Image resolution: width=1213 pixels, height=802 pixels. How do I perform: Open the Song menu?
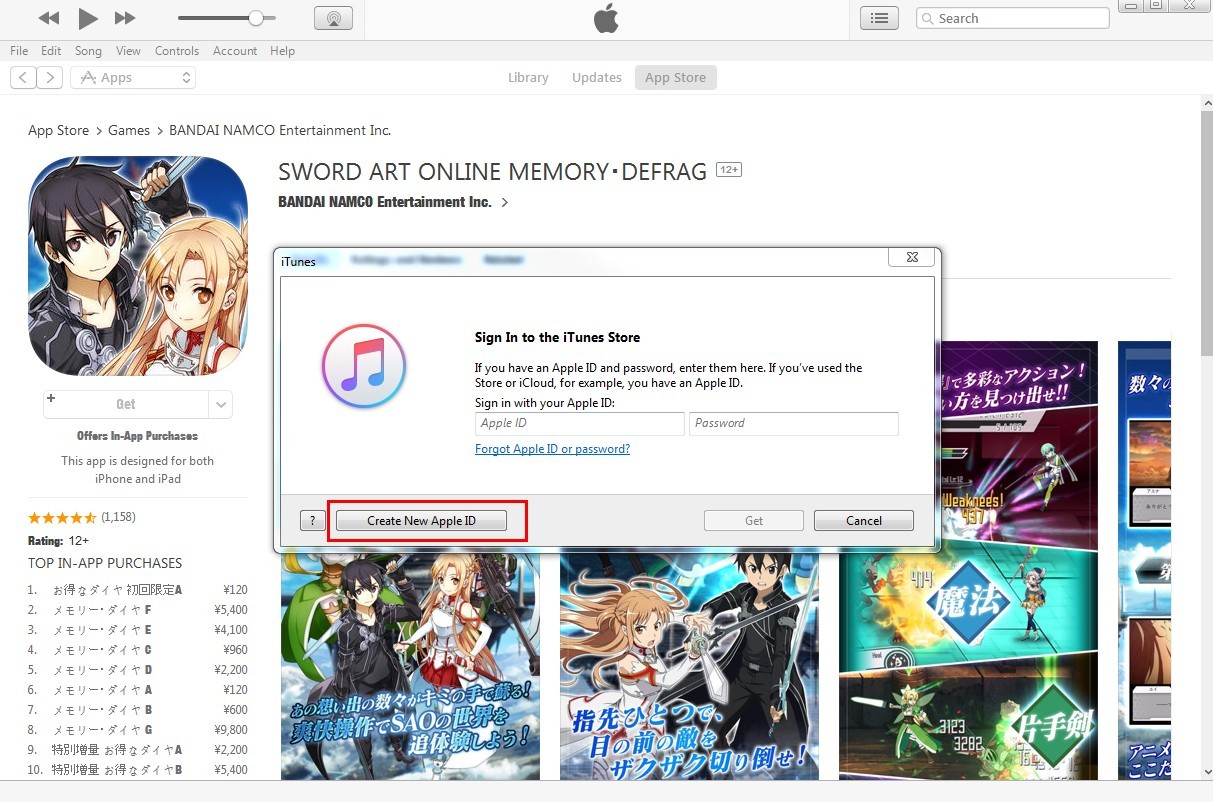pos(88,51)
